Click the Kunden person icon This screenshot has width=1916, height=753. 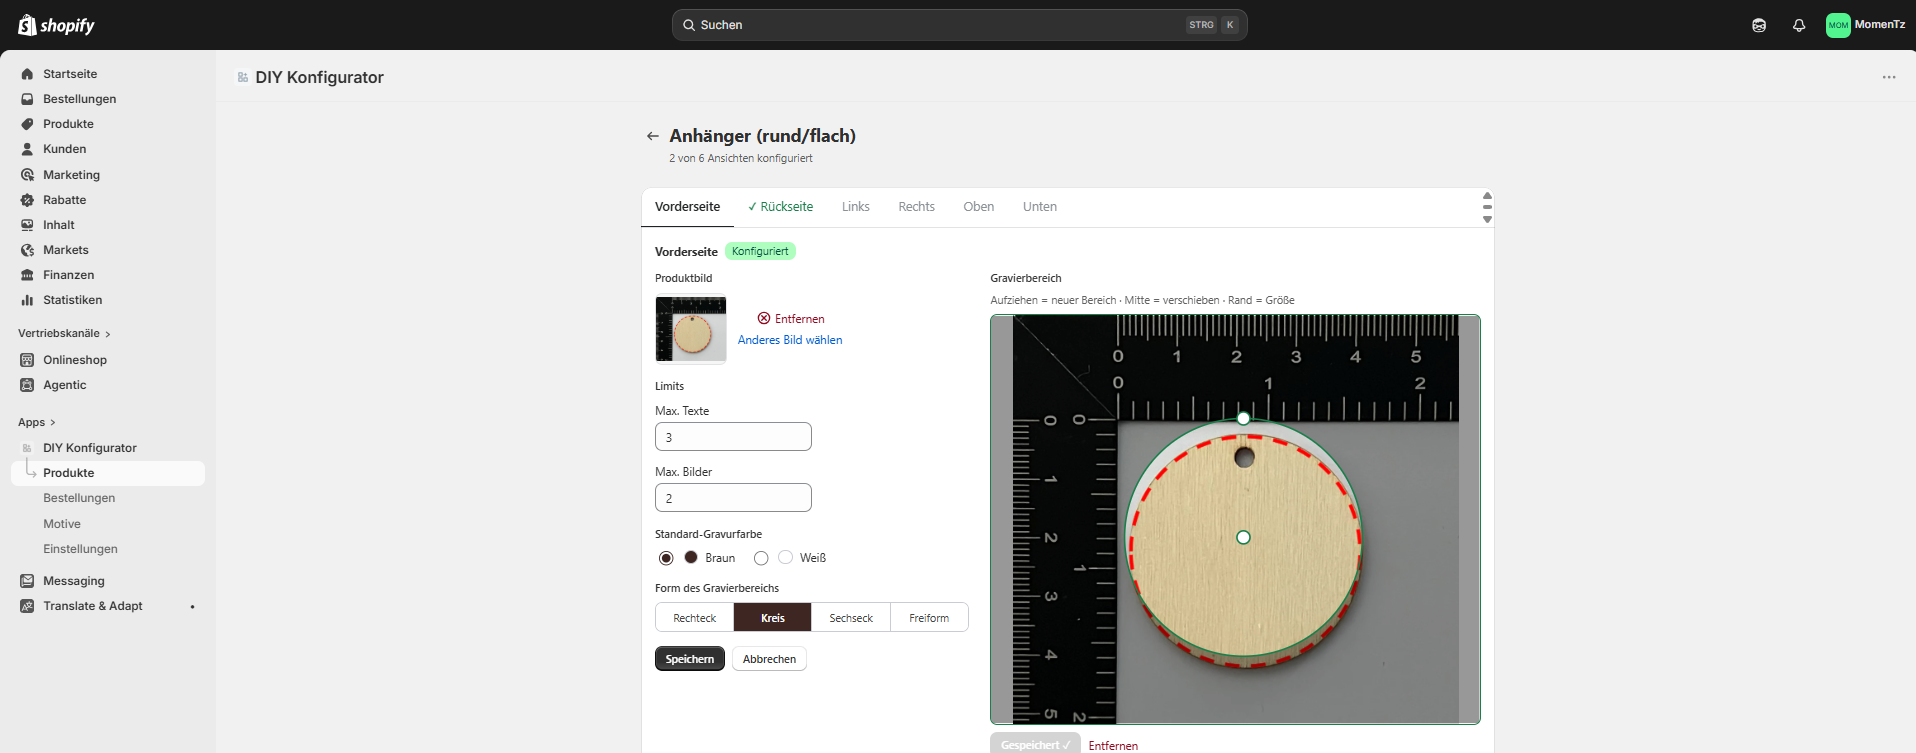point(27,149)
